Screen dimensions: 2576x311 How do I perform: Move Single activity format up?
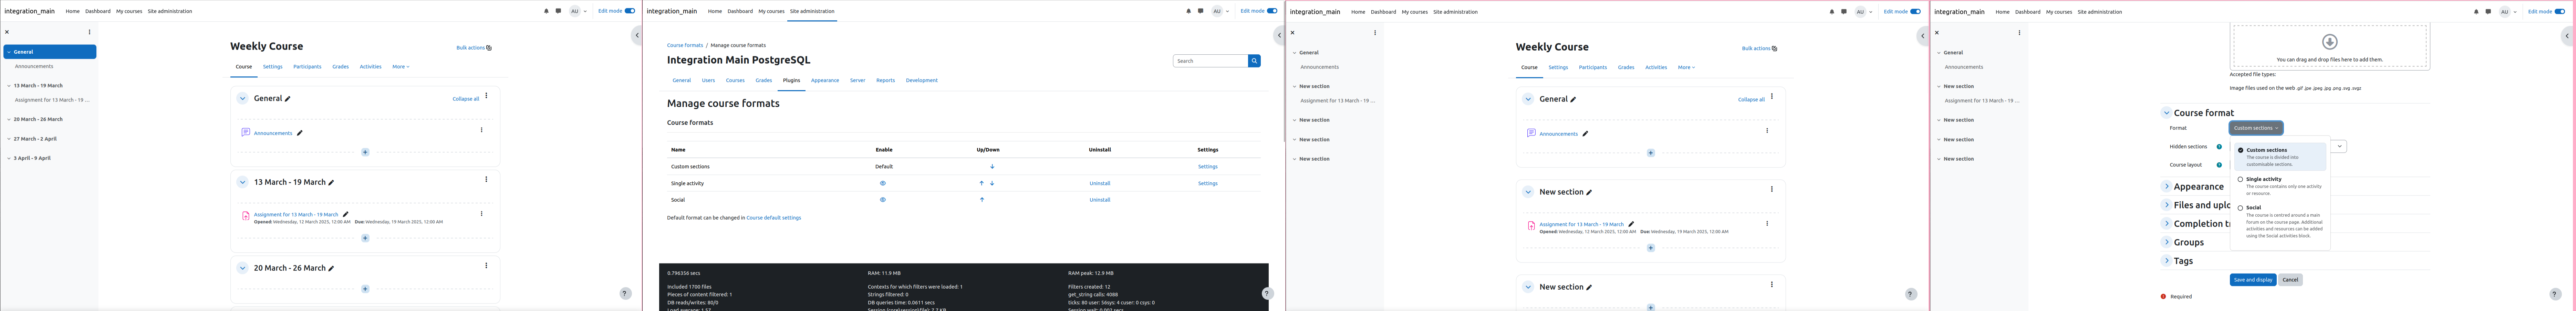point(982,184)
